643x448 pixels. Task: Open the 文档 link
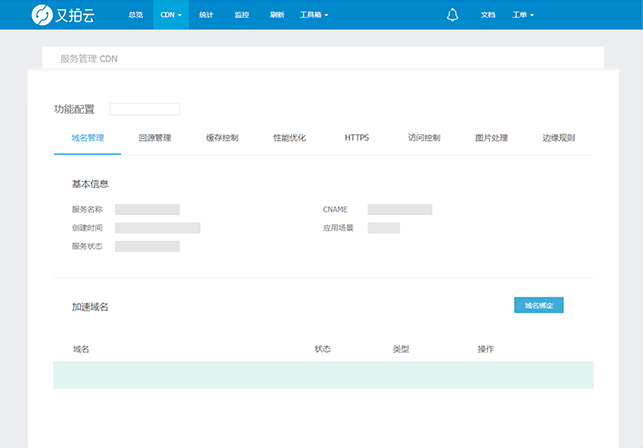pyautogui.click(x=488, y=15)
